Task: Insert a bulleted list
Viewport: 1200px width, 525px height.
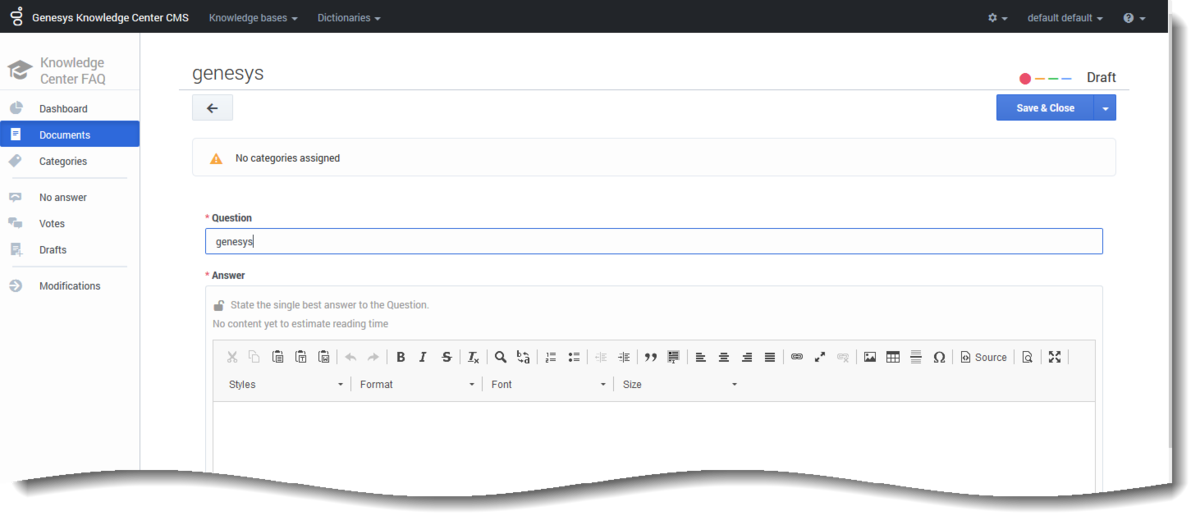Action: tap(574, 357)
